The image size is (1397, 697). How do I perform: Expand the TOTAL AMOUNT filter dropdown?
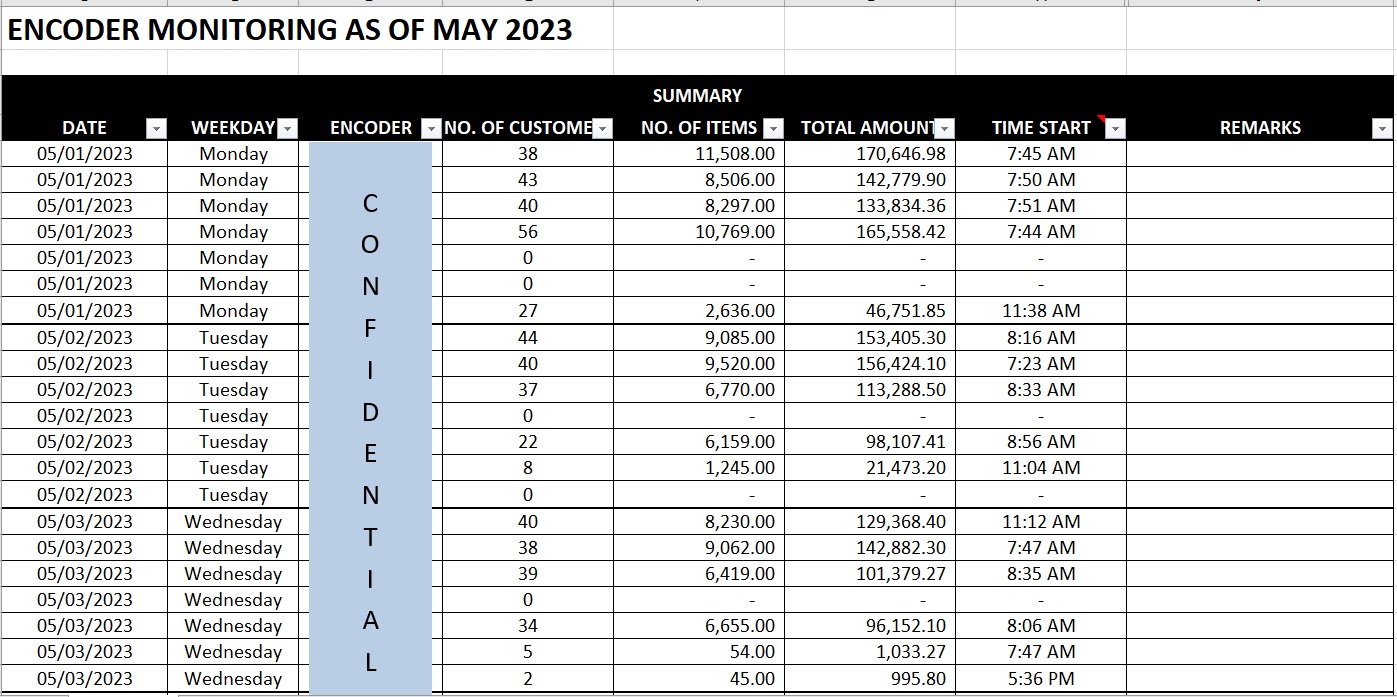click(945, 128)
